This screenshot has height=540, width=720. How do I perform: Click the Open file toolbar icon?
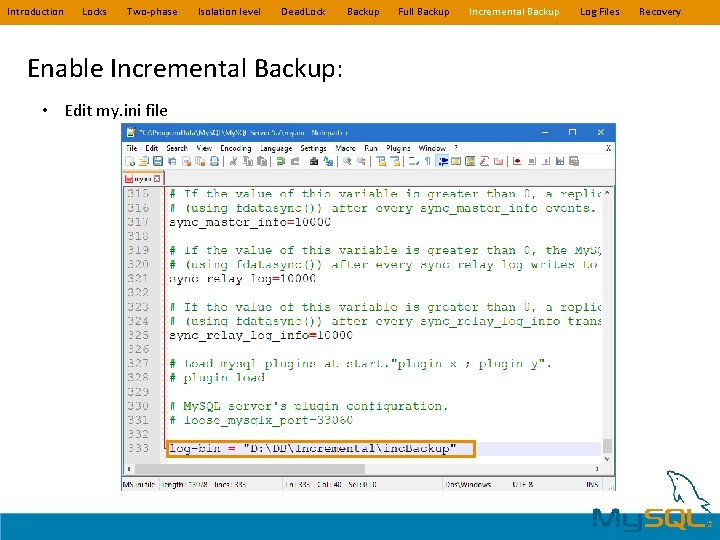click(144, 161)
